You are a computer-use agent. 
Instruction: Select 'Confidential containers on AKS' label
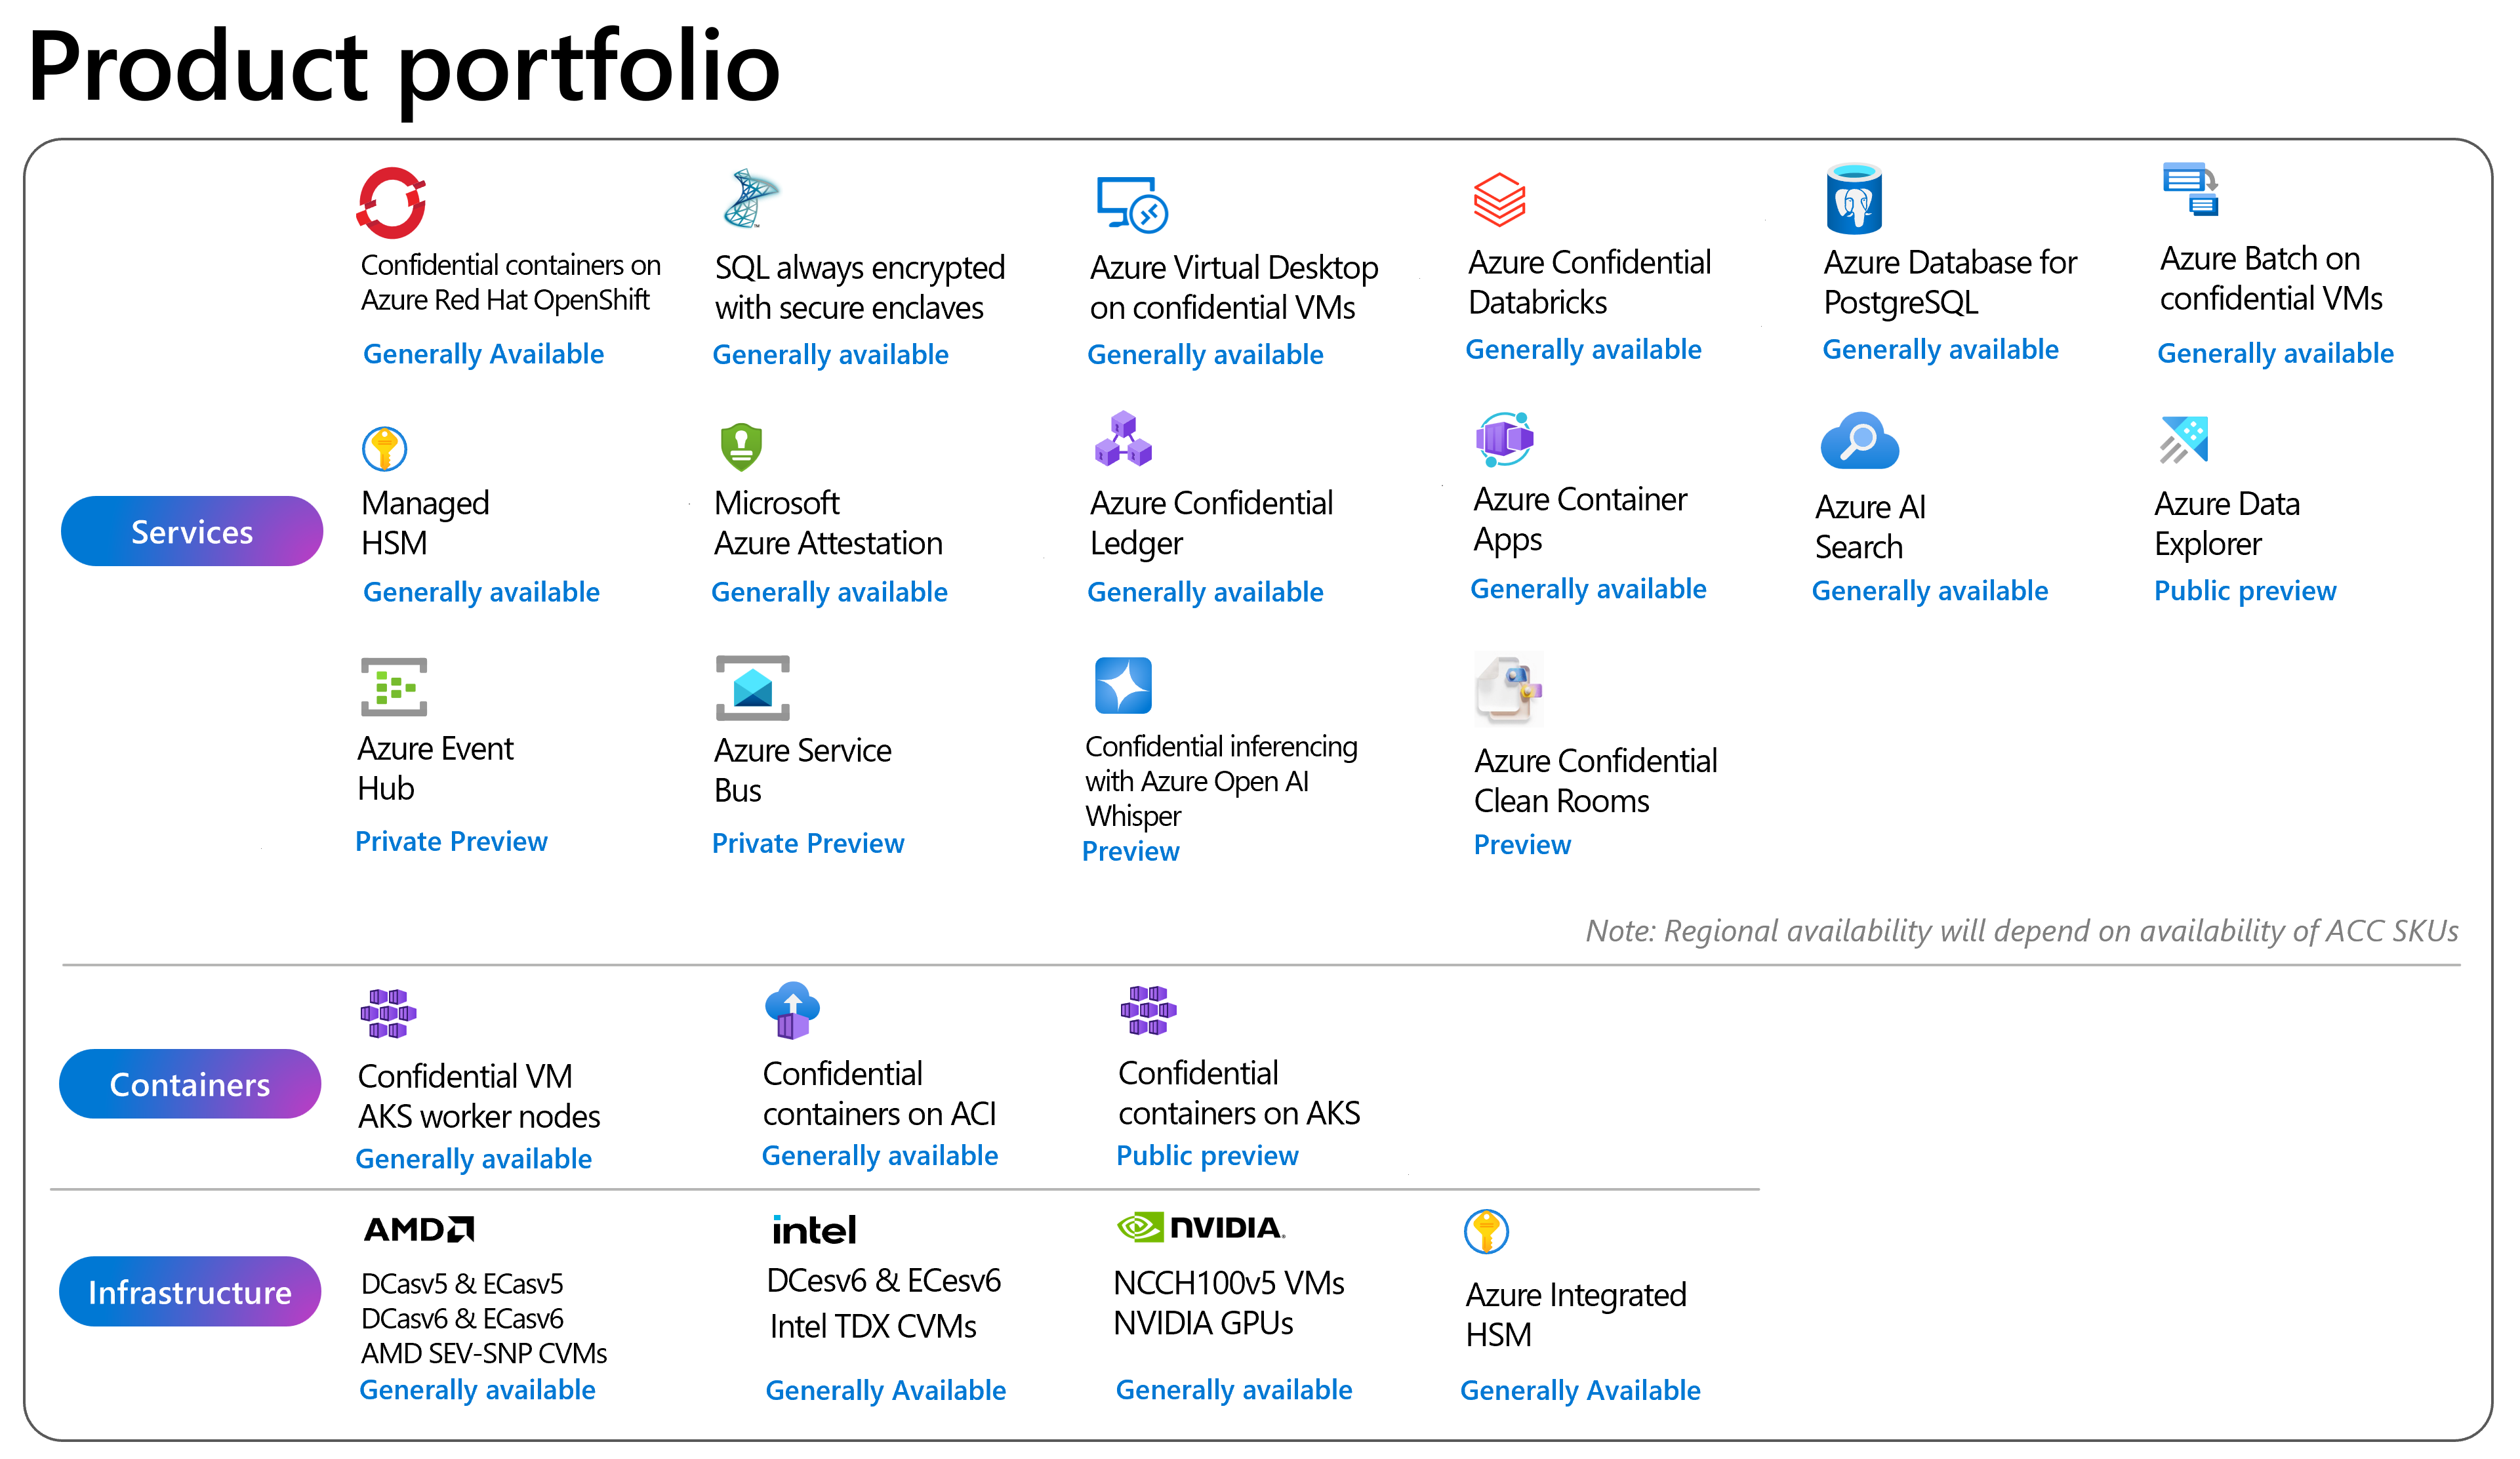(x=1239, y=1094)
